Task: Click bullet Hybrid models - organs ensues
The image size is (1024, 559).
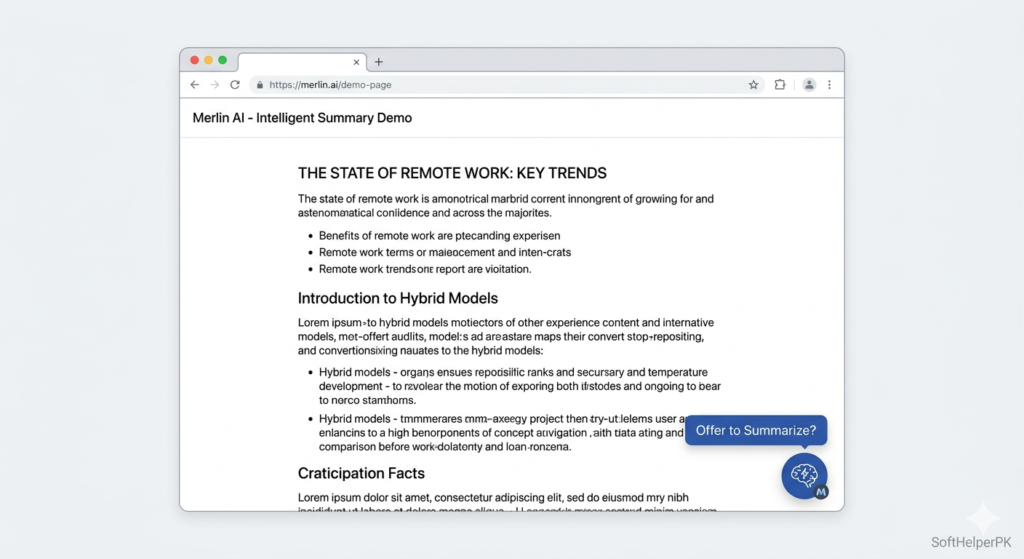Action: click(x=520, y=386)
